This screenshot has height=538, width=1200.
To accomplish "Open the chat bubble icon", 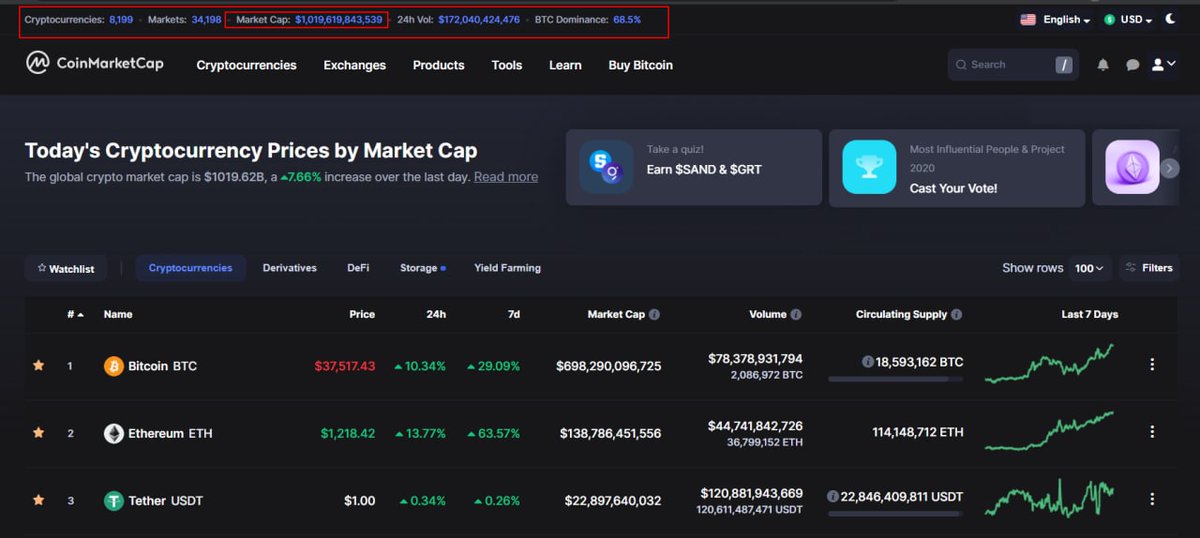I will click(x=1132, y=65).
